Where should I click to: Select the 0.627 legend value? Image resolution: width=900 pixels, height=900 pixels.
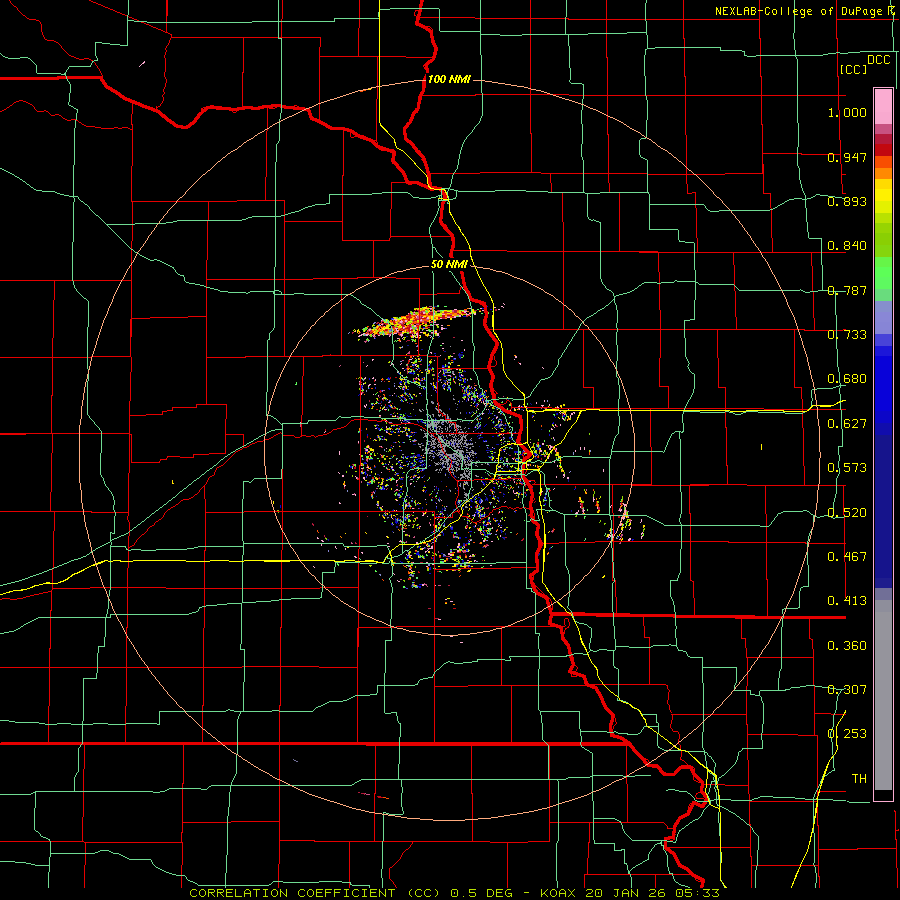coord(847,424)
